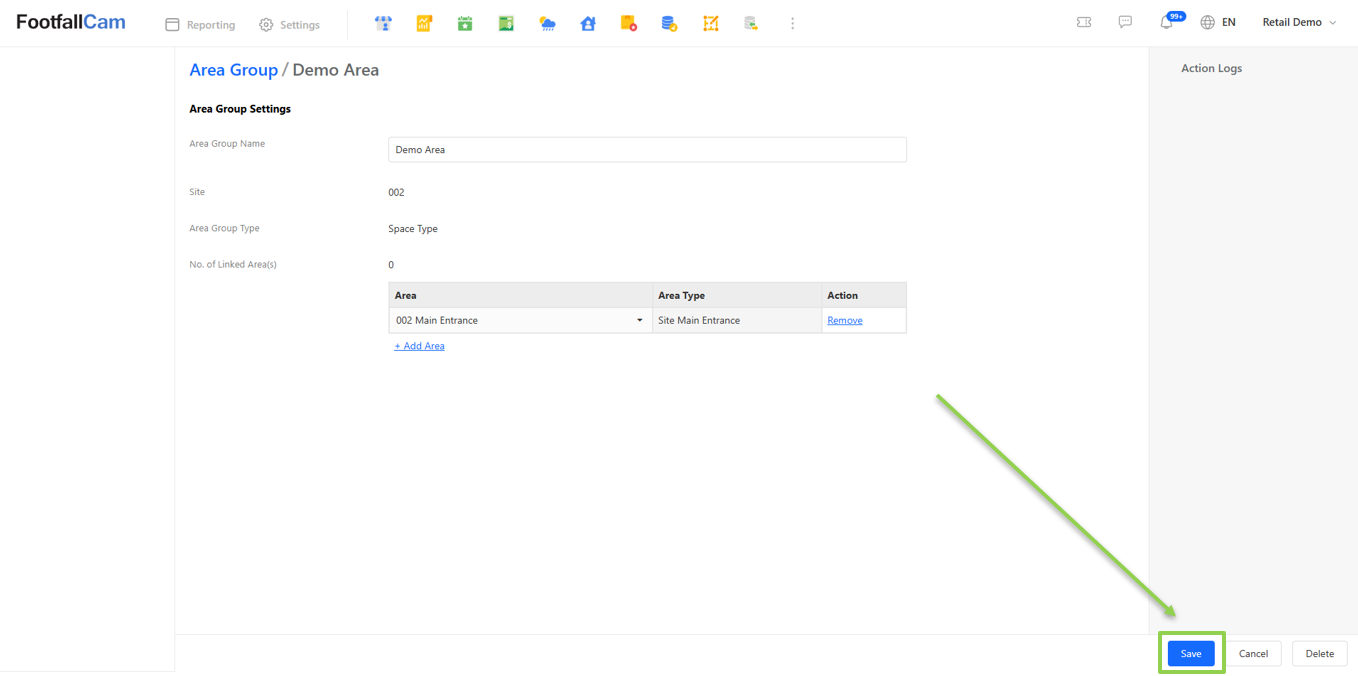Viewport: 1358px width, 676px height.
Task: Click the Remove link in Action column
Action: pos(844,320)
